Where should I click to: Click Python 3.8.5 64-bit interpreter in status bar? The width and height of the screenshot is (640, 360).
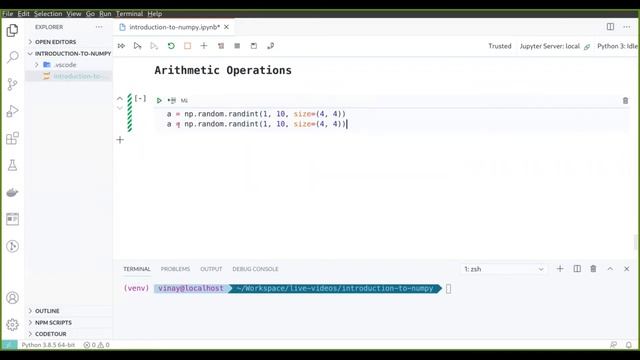[48, 345]
